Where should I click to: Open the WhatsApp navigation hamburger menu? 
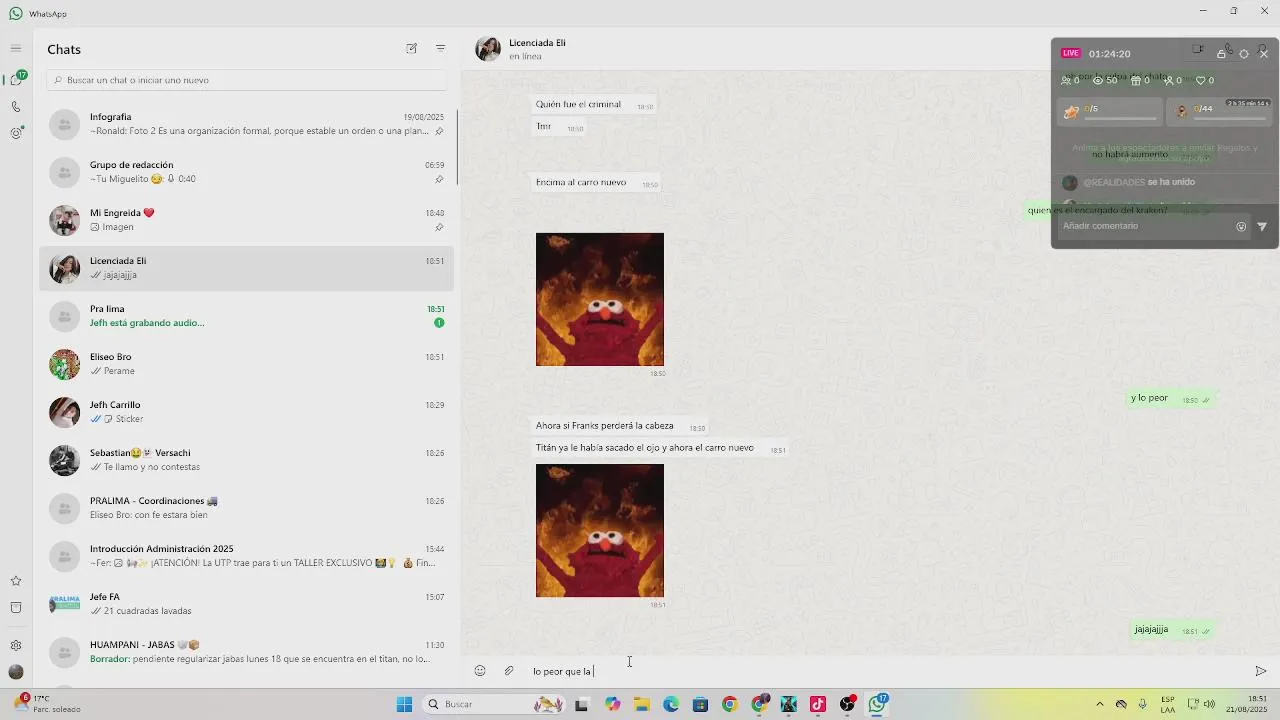16,48
